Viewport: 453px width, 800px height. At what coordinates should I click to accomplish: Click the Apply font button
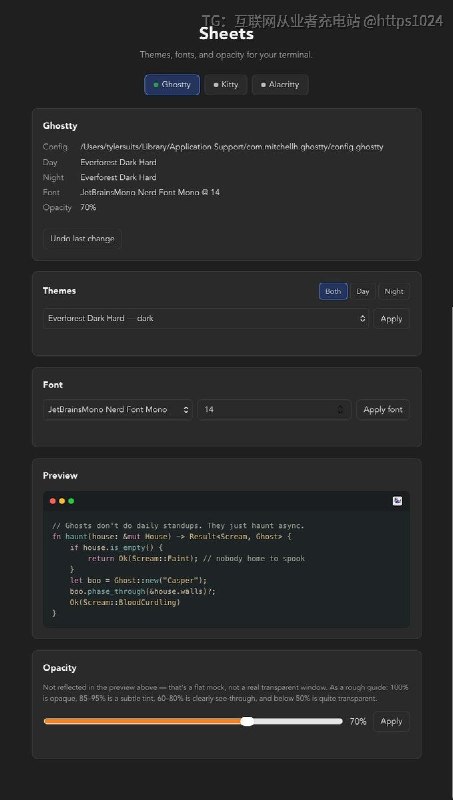(x=383, y=410)
